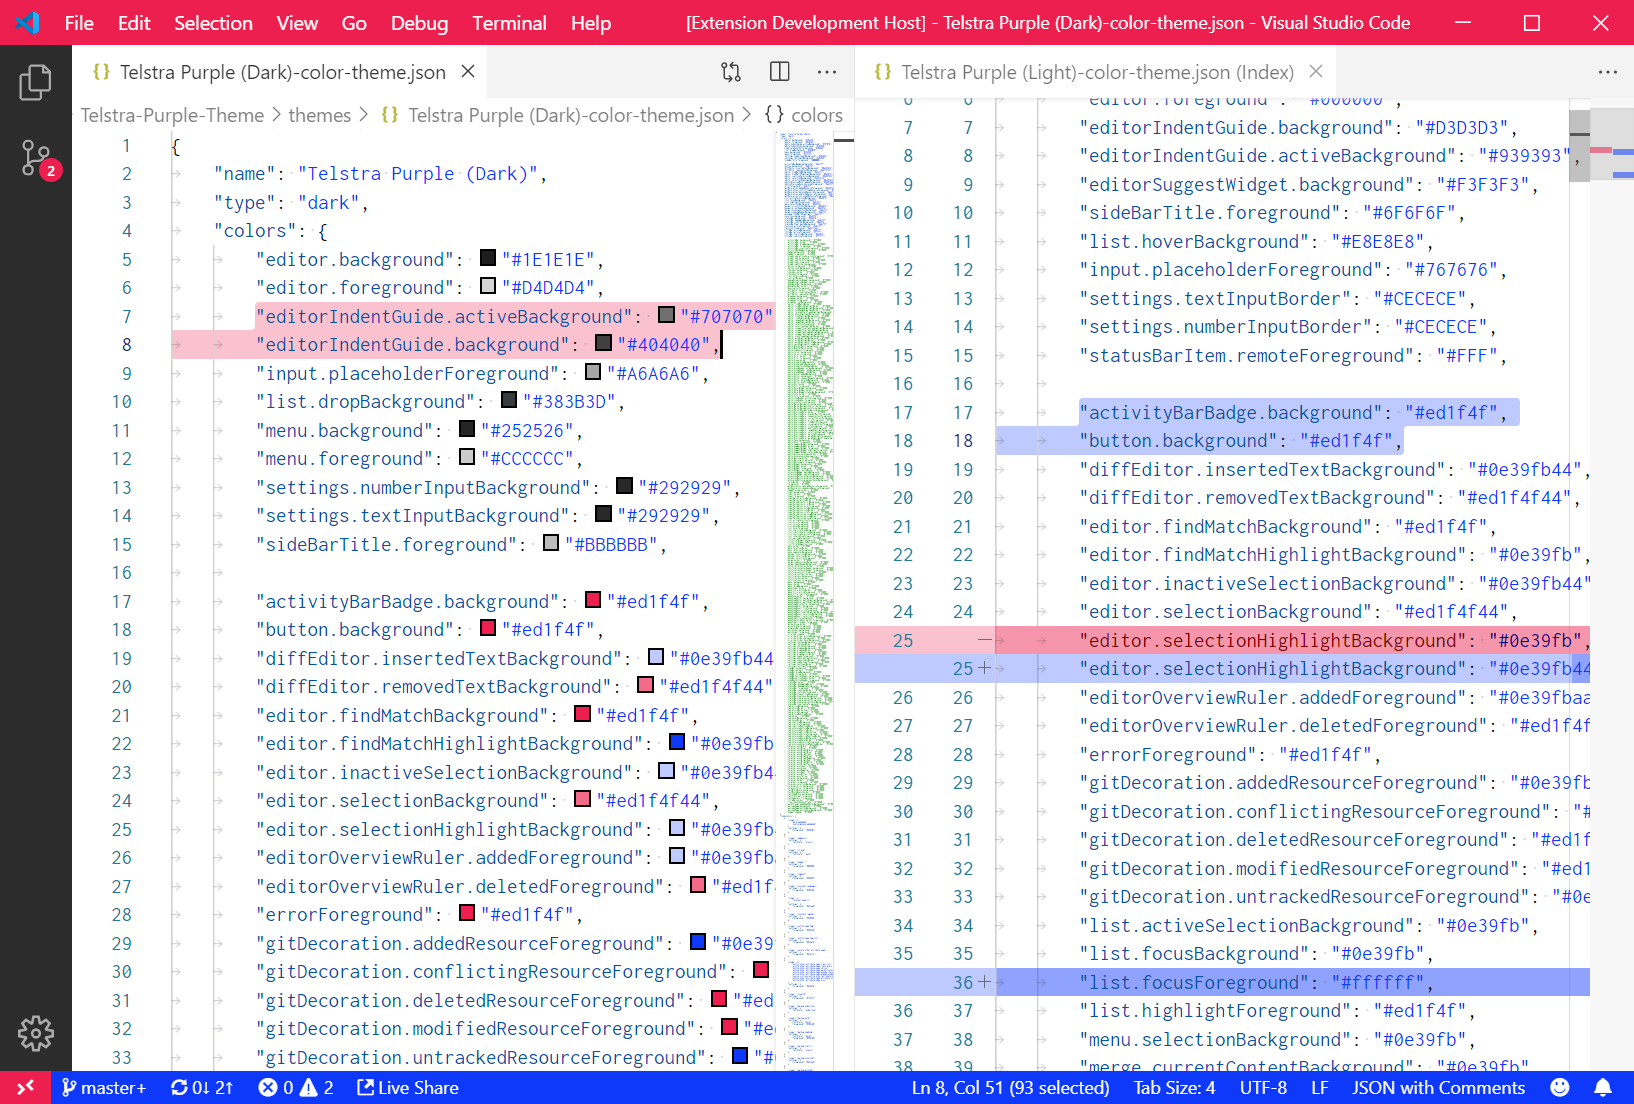
Task: Change Tab Size: 4 indentation setting
Action: [1174, 1088]
